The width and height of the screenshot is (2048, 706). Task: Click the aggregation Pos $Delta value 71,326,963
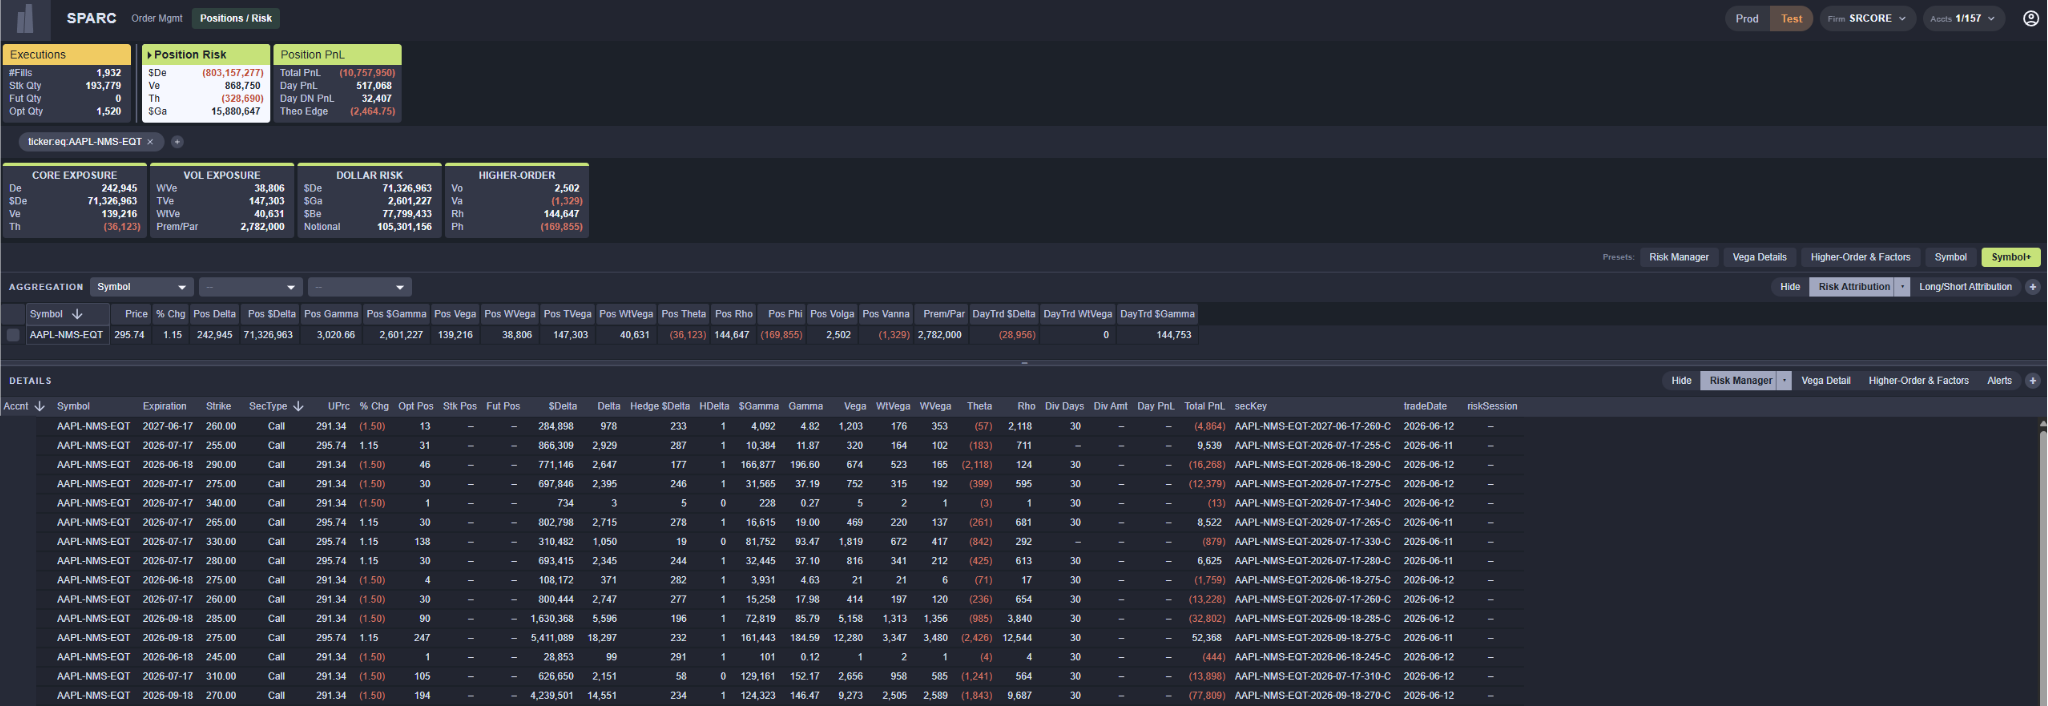point(268,335)
